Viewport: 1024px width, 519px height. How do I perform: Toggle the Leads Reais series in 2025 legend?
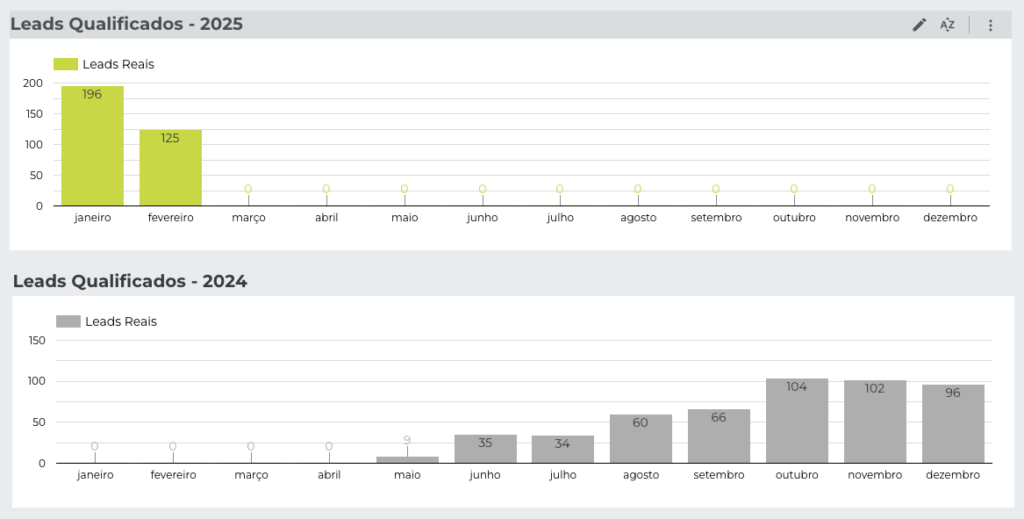pyautogui.click(x=118, y=64)
